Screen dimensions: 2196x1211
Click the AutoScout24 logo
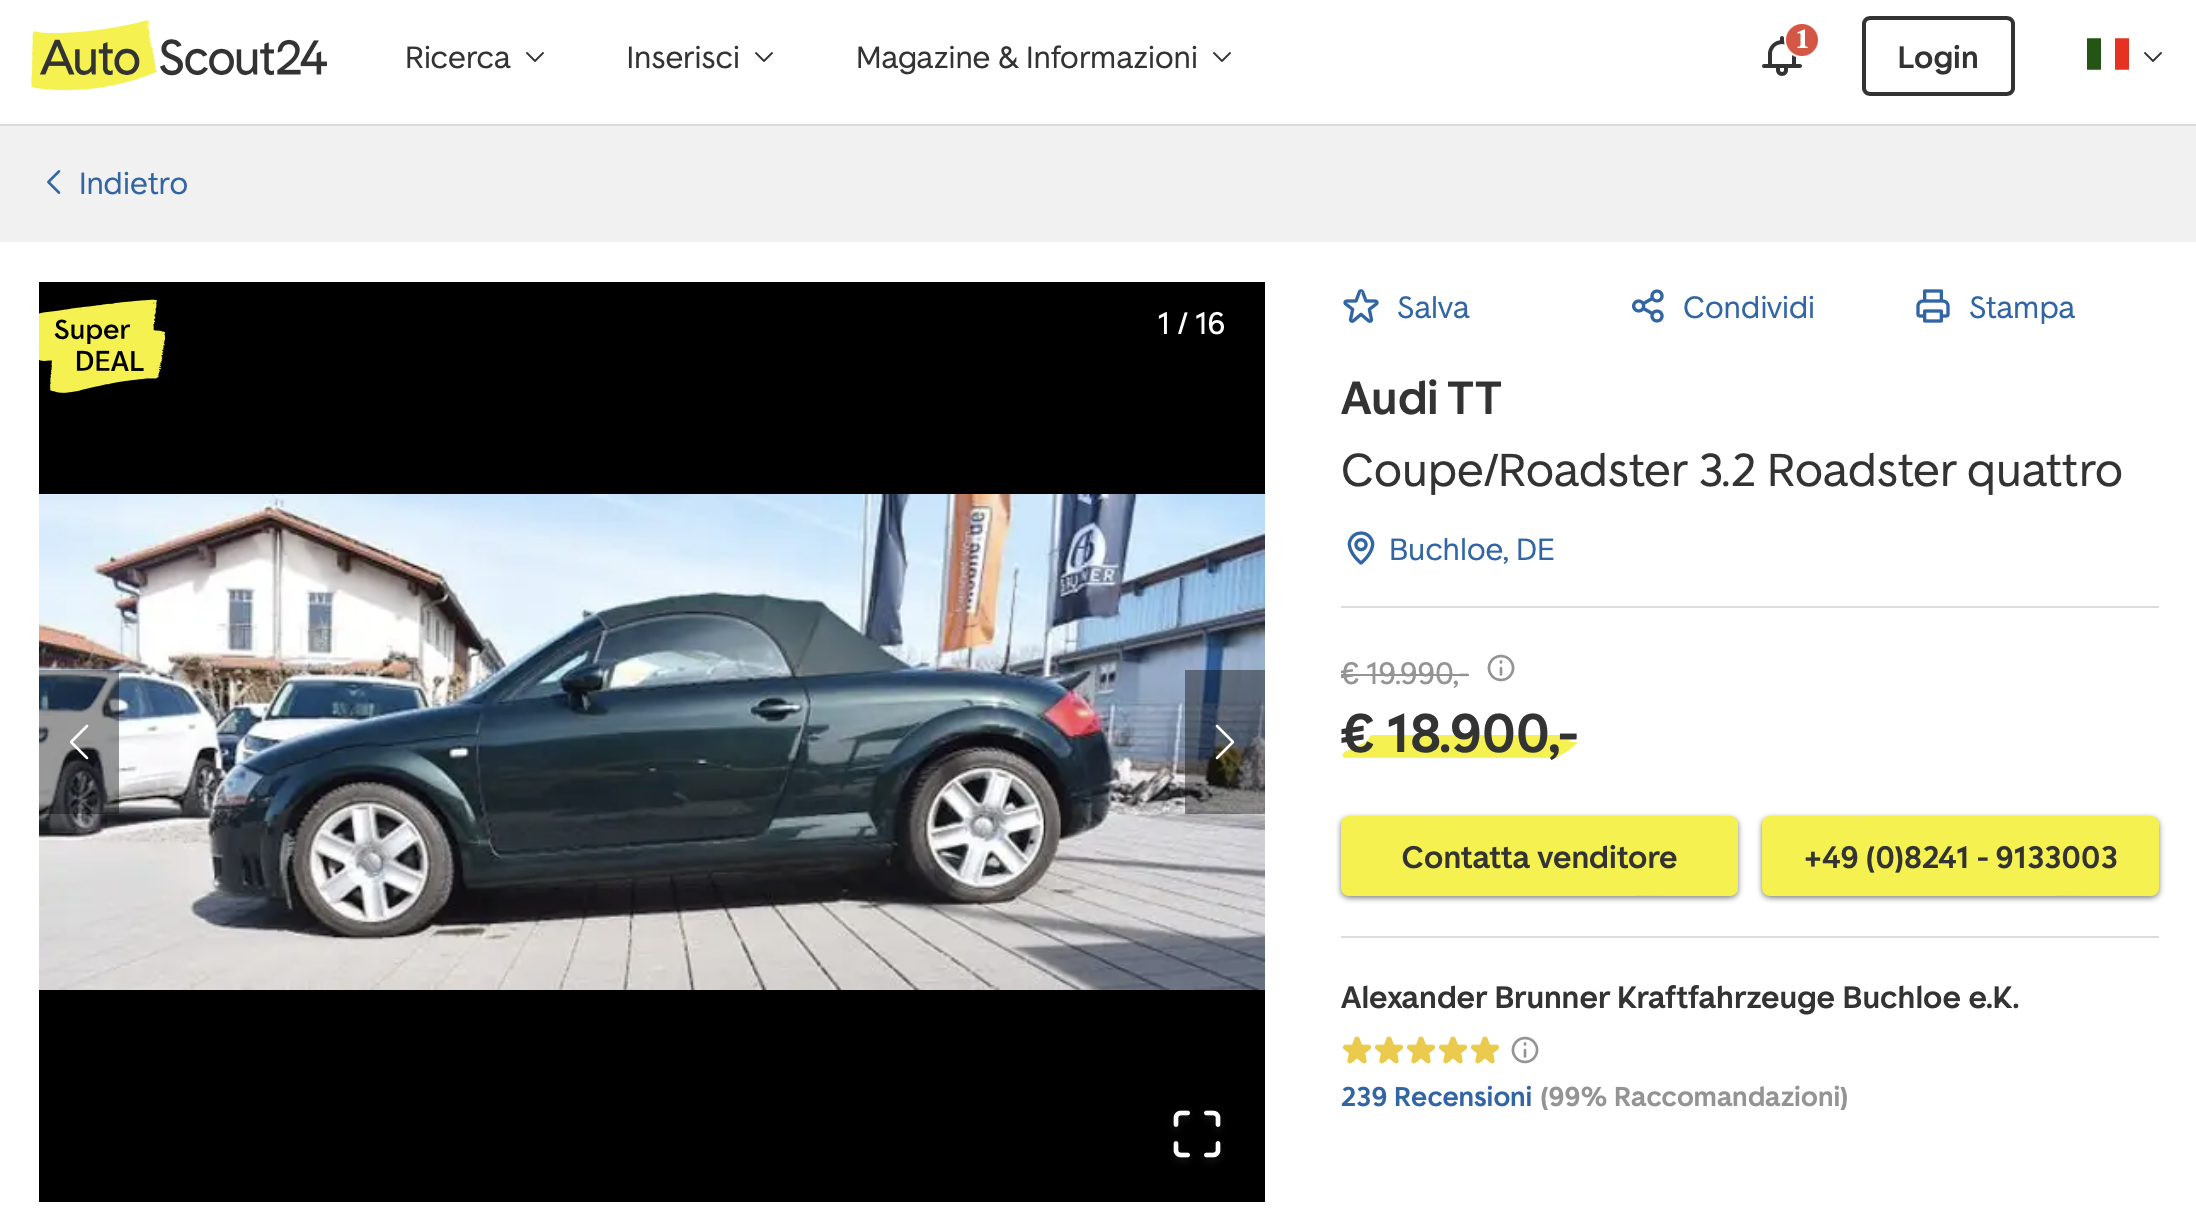[x=180, y=57]
